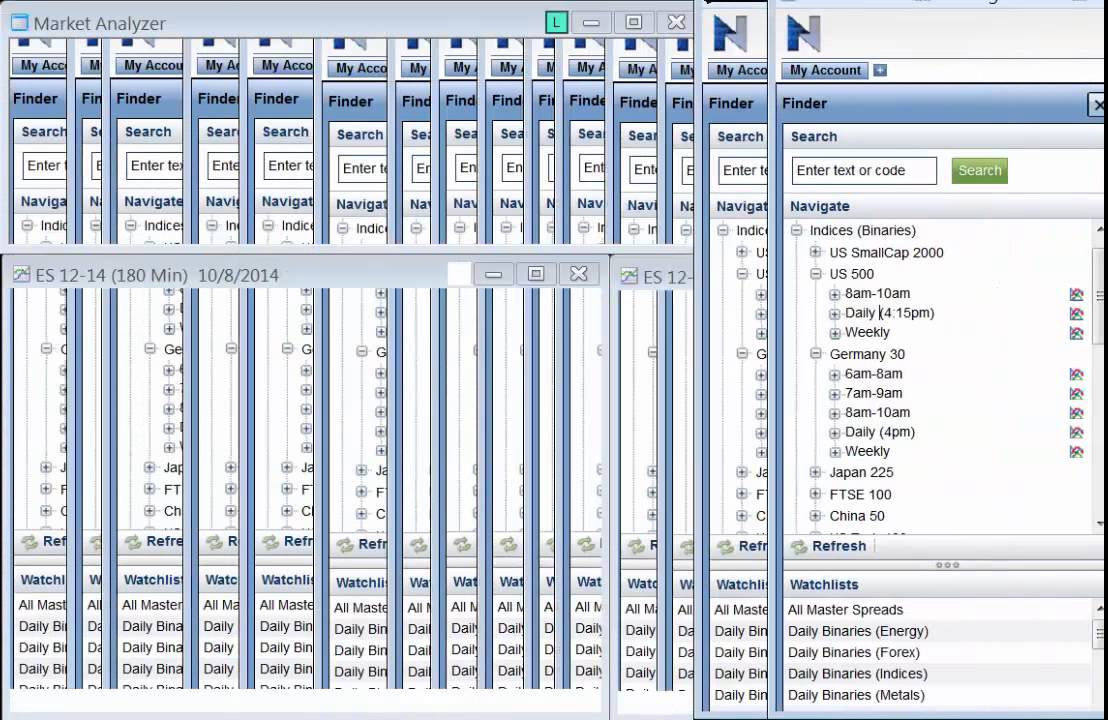Open chart icon beside Germany 30 6am-8am

[1076, 374]
